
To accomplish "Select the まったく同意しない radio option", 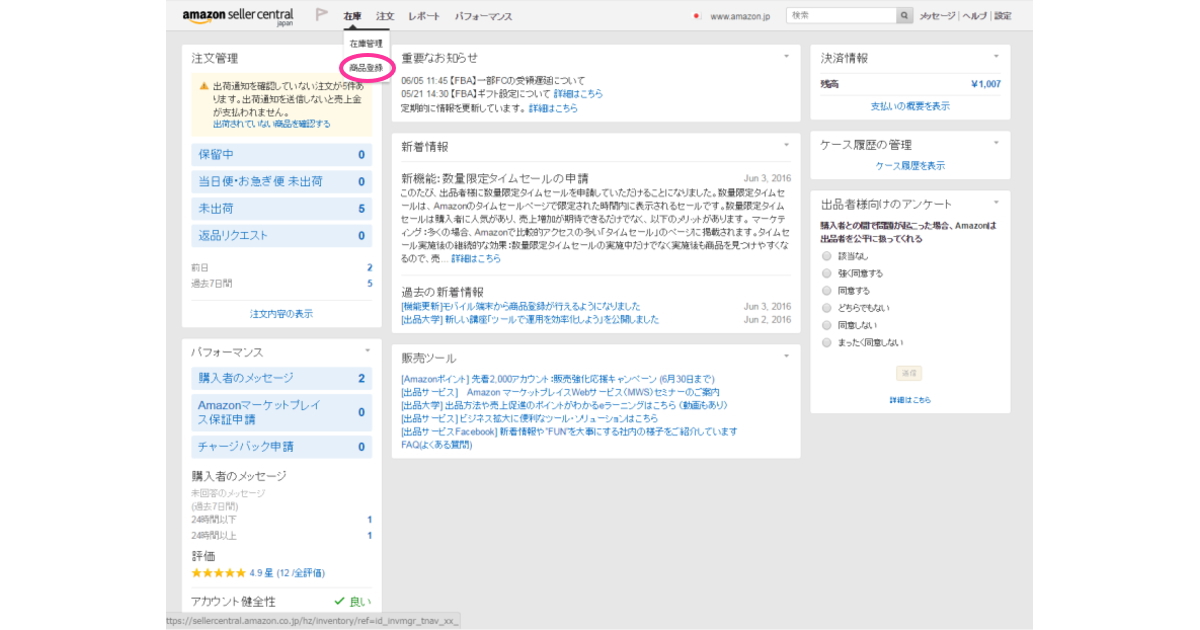I will [826, 343].
